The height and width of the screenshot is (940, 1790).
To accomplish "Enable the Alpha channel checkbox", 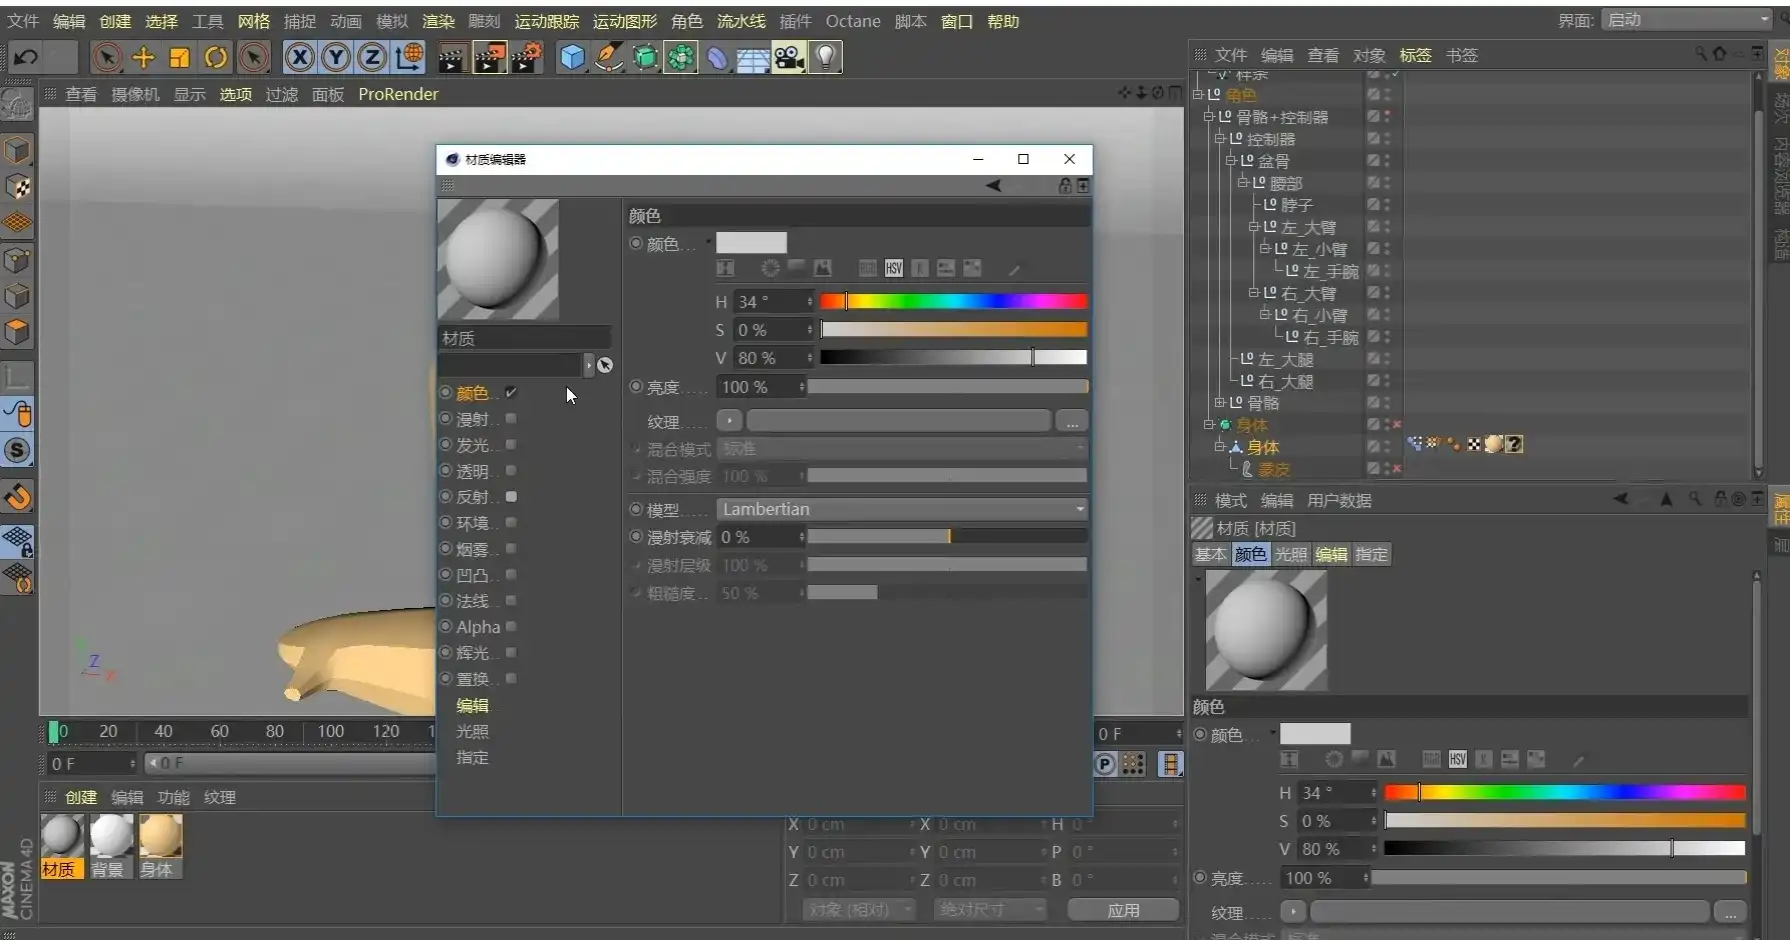I will [x=510, y=627].
